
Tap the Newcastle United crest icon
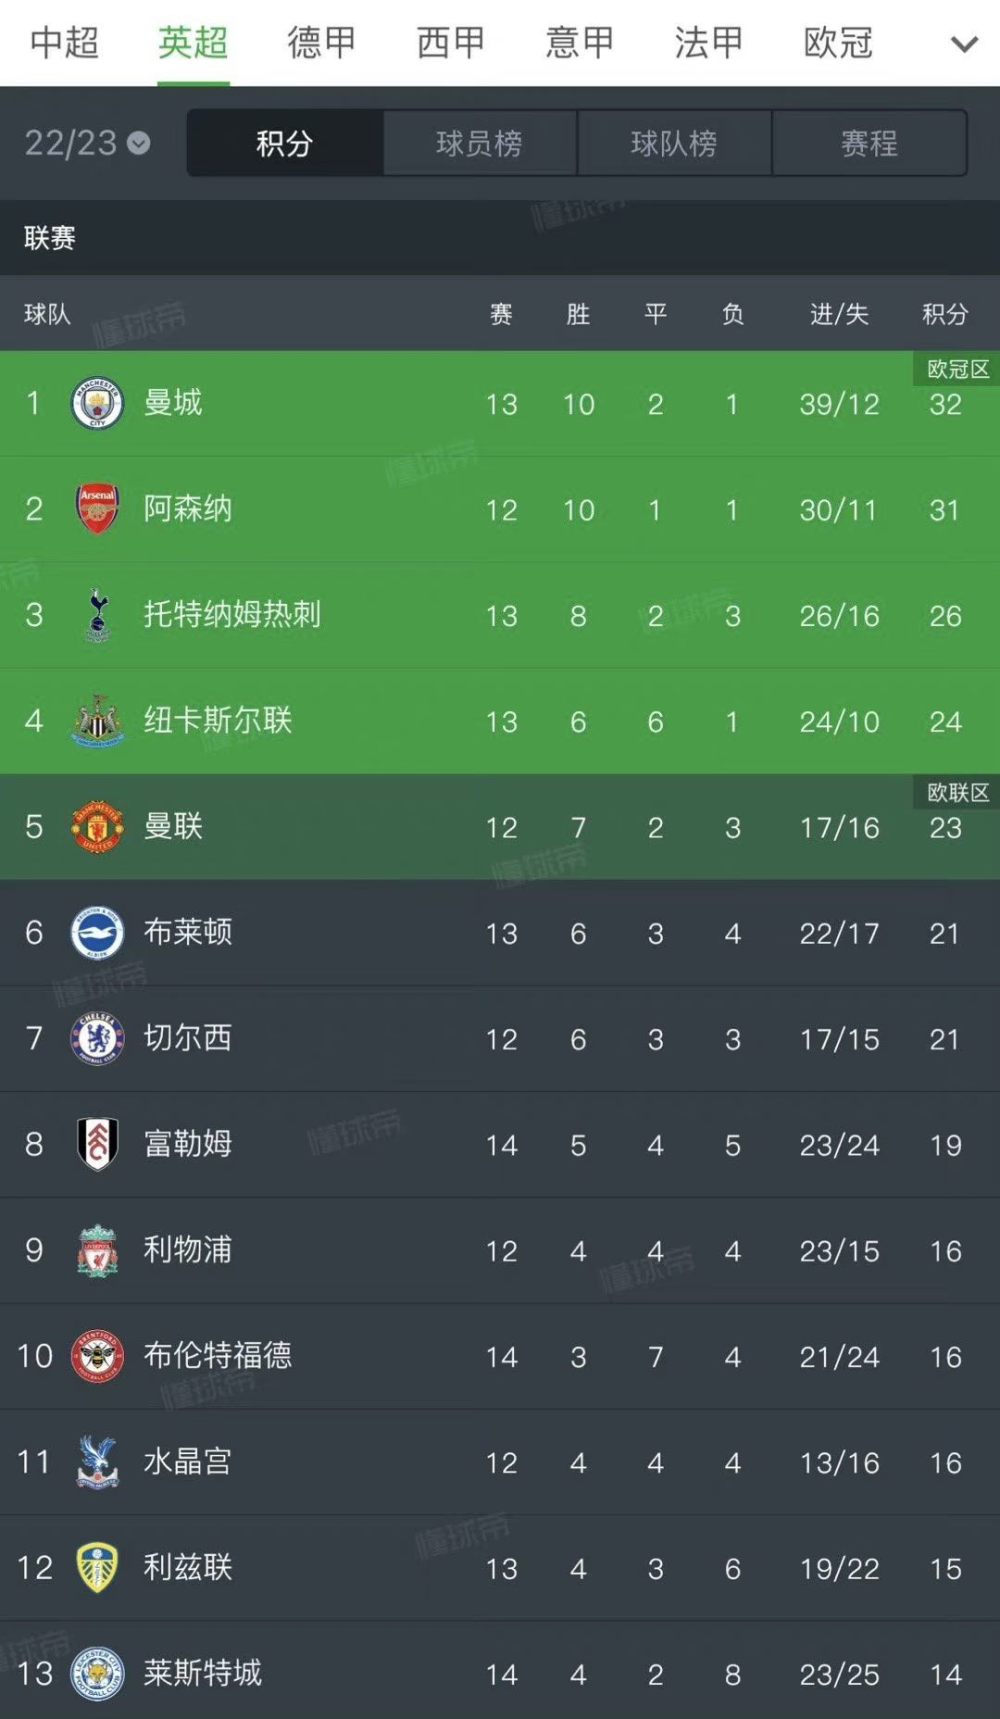click(97, 721)
